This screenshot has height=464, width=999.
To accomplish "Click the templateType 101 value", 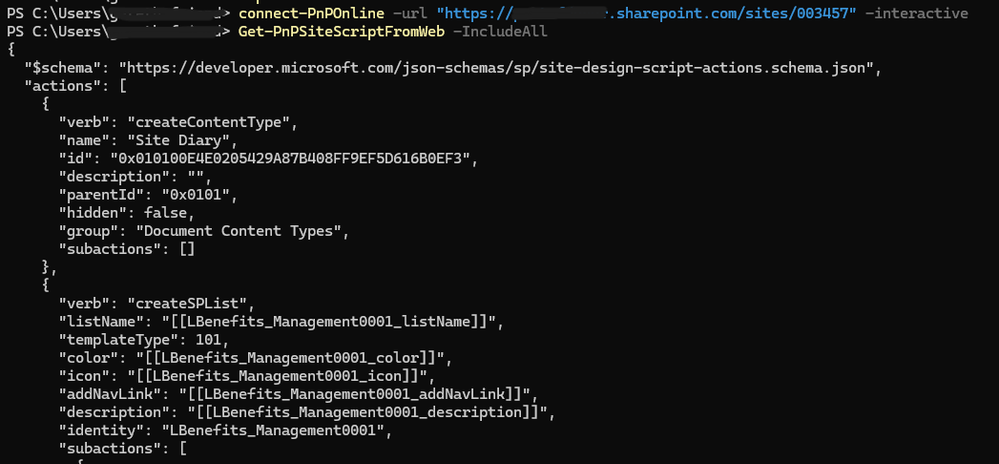I will pos(208,340).
